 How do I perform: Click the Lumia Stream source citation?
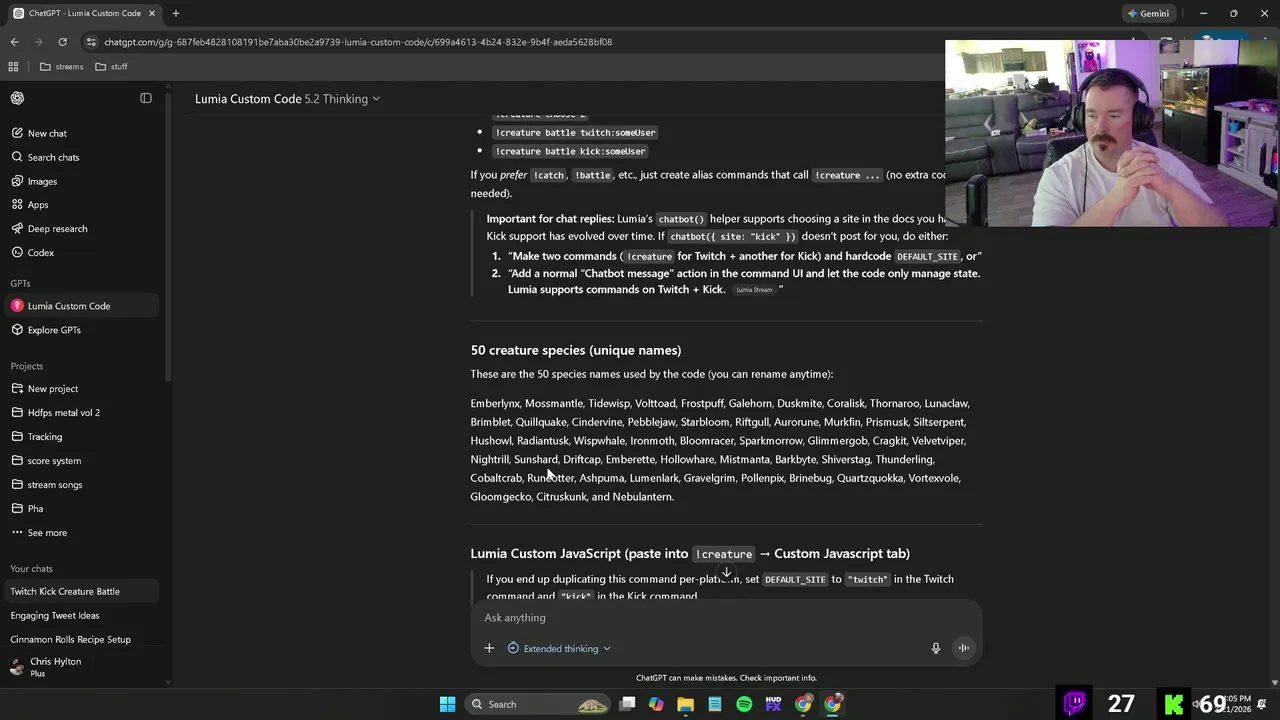click(x=754, y=290)
